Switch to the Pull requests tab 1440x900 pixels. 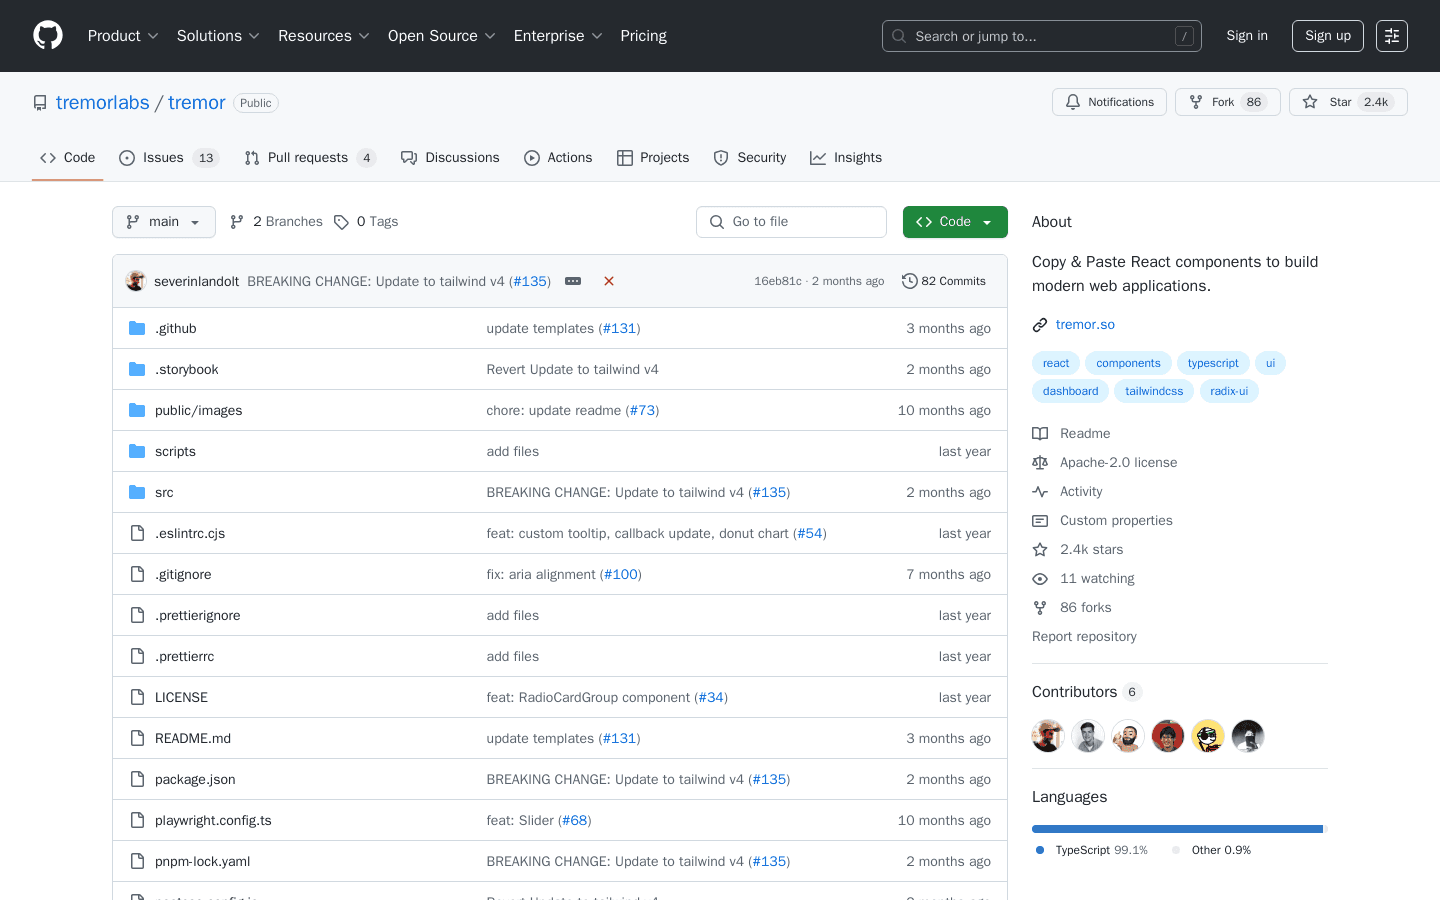click(x=310, y=158)
